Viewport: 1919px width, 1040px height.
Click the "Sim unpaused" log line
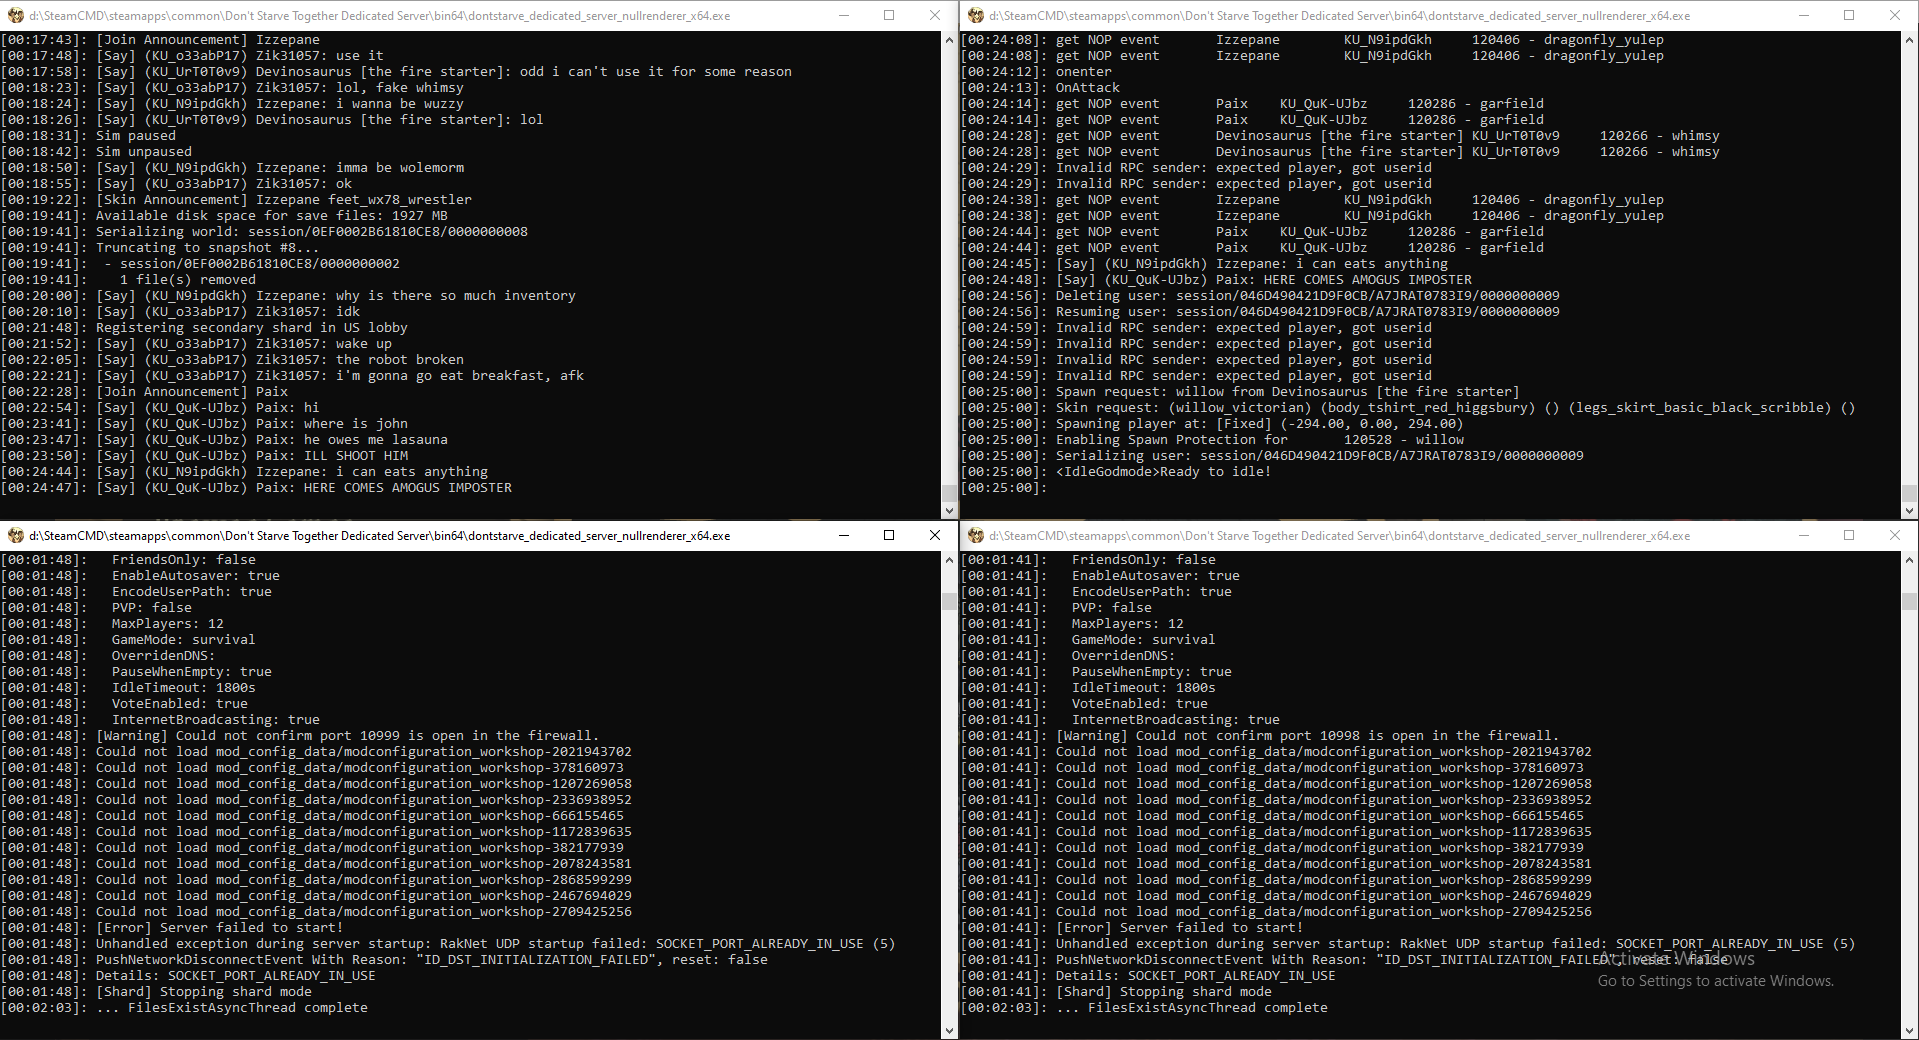[x=96, y=152]
